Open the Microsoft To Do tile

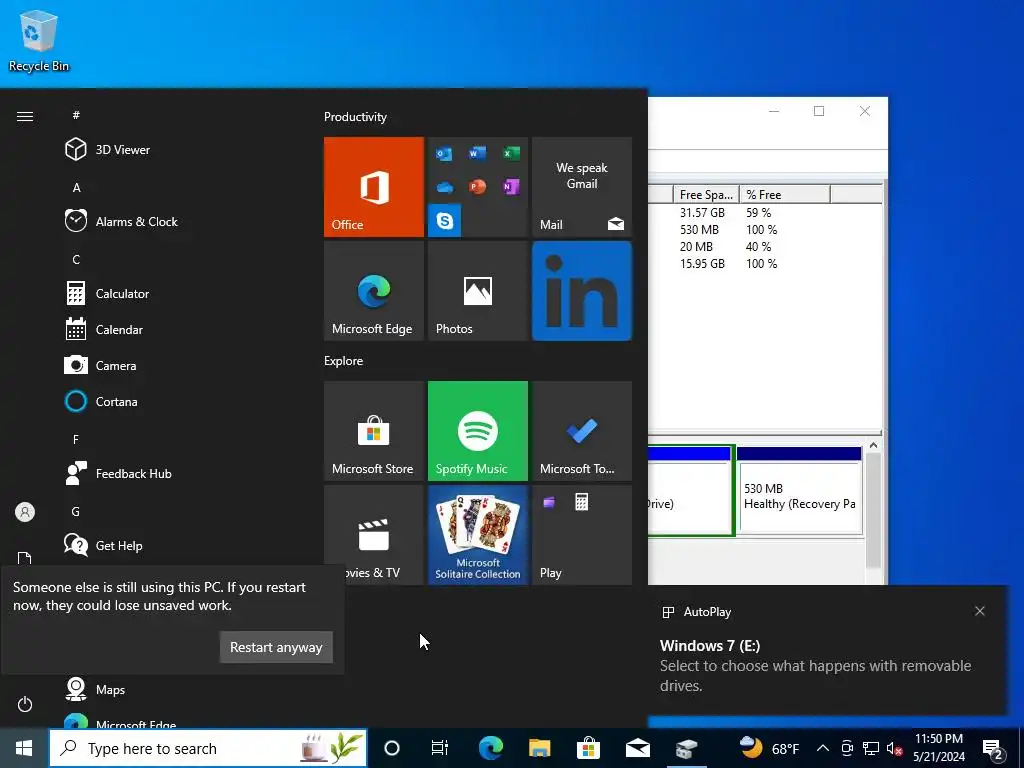tap(582, 431)
